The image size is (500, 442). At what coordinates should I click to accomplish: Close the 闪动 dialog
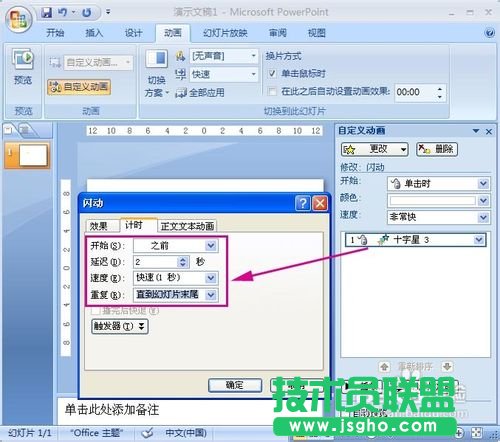point(320,203)
